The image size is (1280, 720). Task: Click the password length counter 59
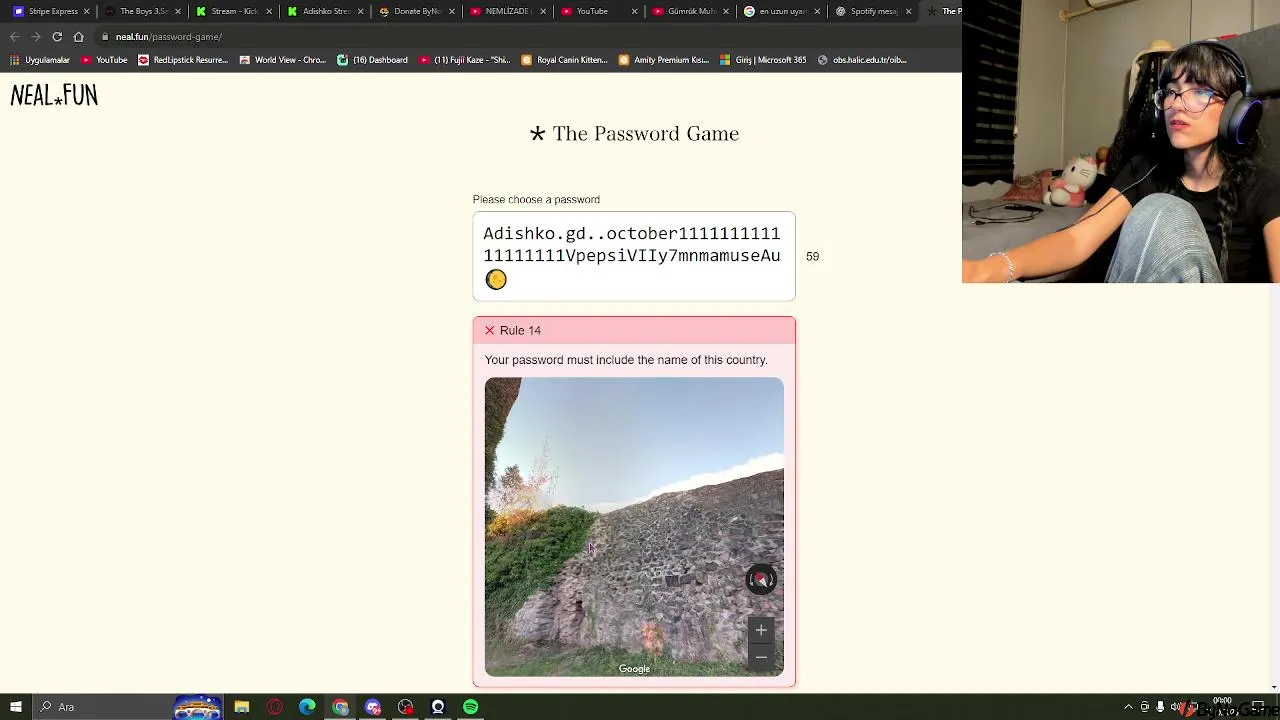click(x=812, y=257)
